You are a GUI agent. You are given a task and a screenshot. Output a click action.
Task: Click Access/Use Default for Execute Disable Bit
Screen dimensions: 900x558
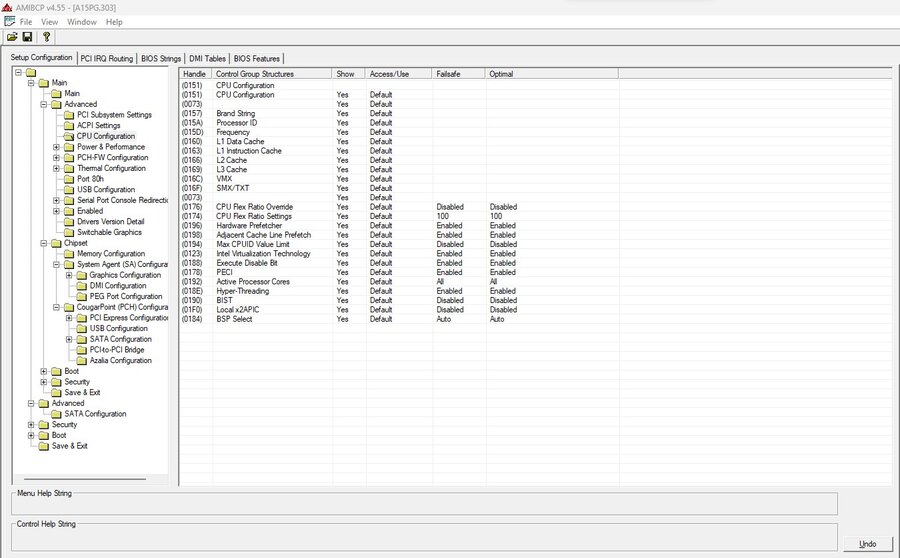point(381,263)
